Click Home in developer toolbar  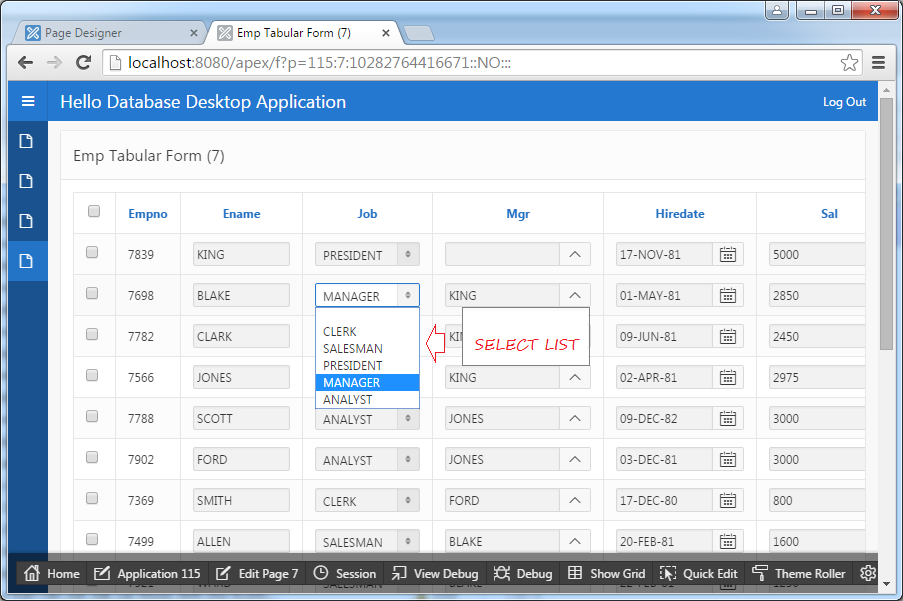point(51,573)
